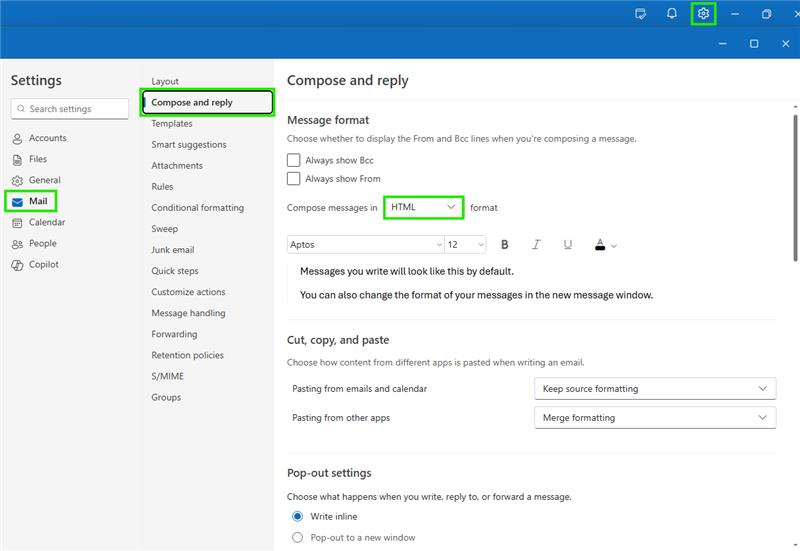Select the Pop-out to a new window option
This screenshot has width=800, height=551.
(297, 537)
